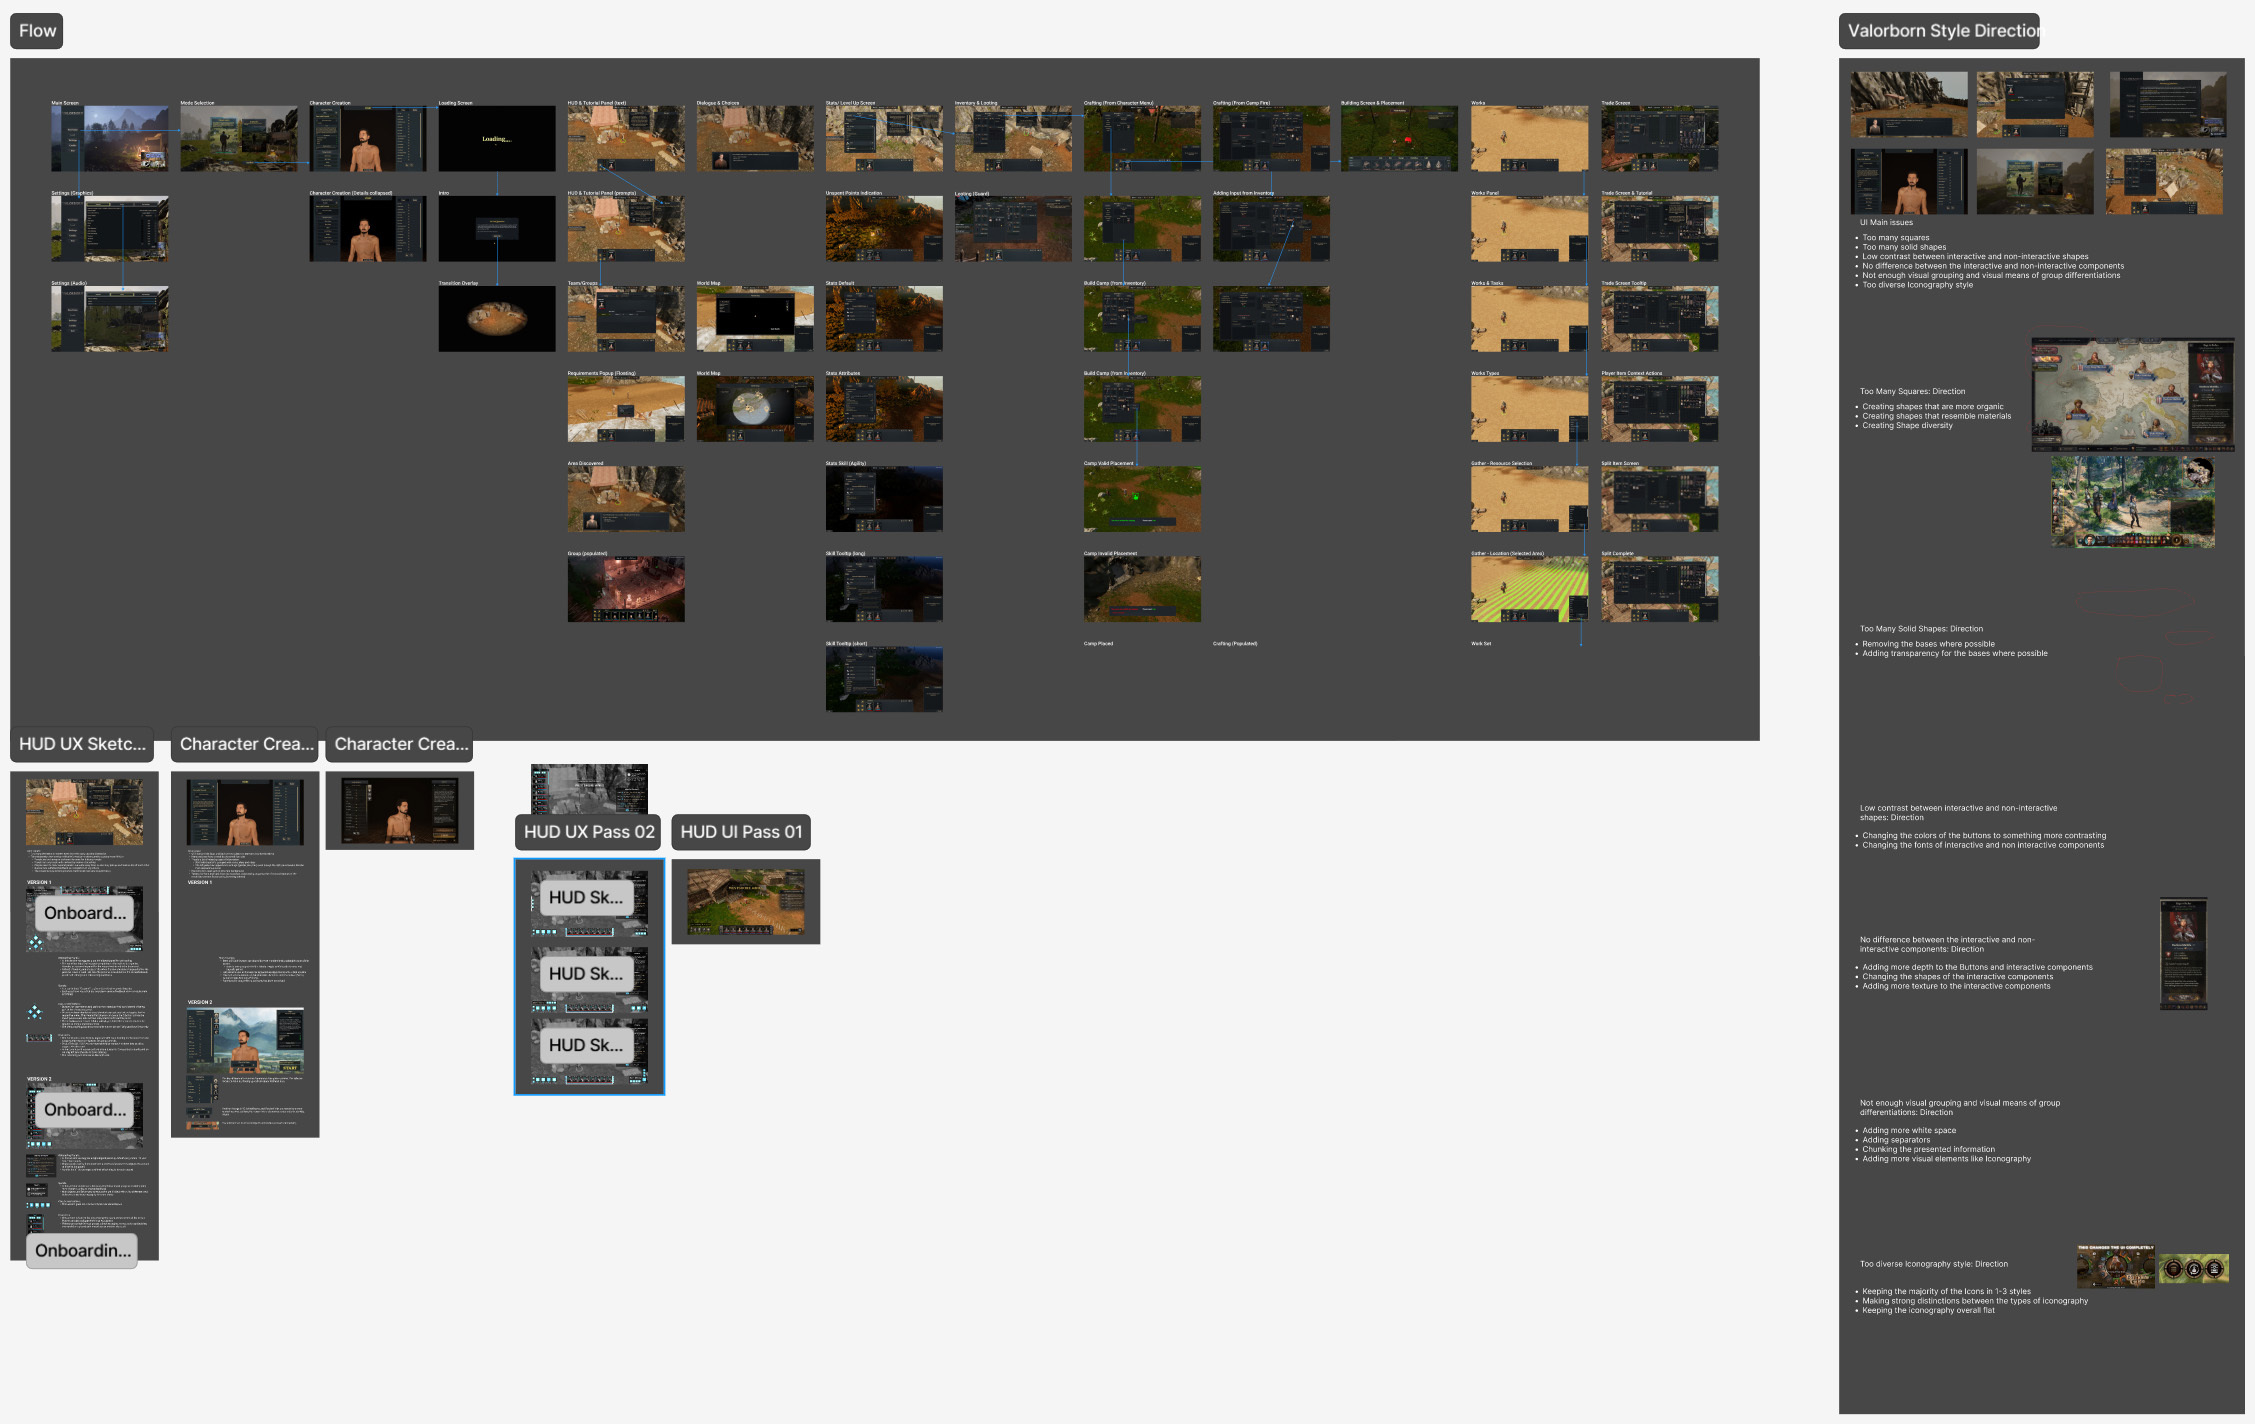The width and height of the screenshot is (2255, 1424).
Task: Open the Works Panel frame thumbnail
Action: (1529, 229)
